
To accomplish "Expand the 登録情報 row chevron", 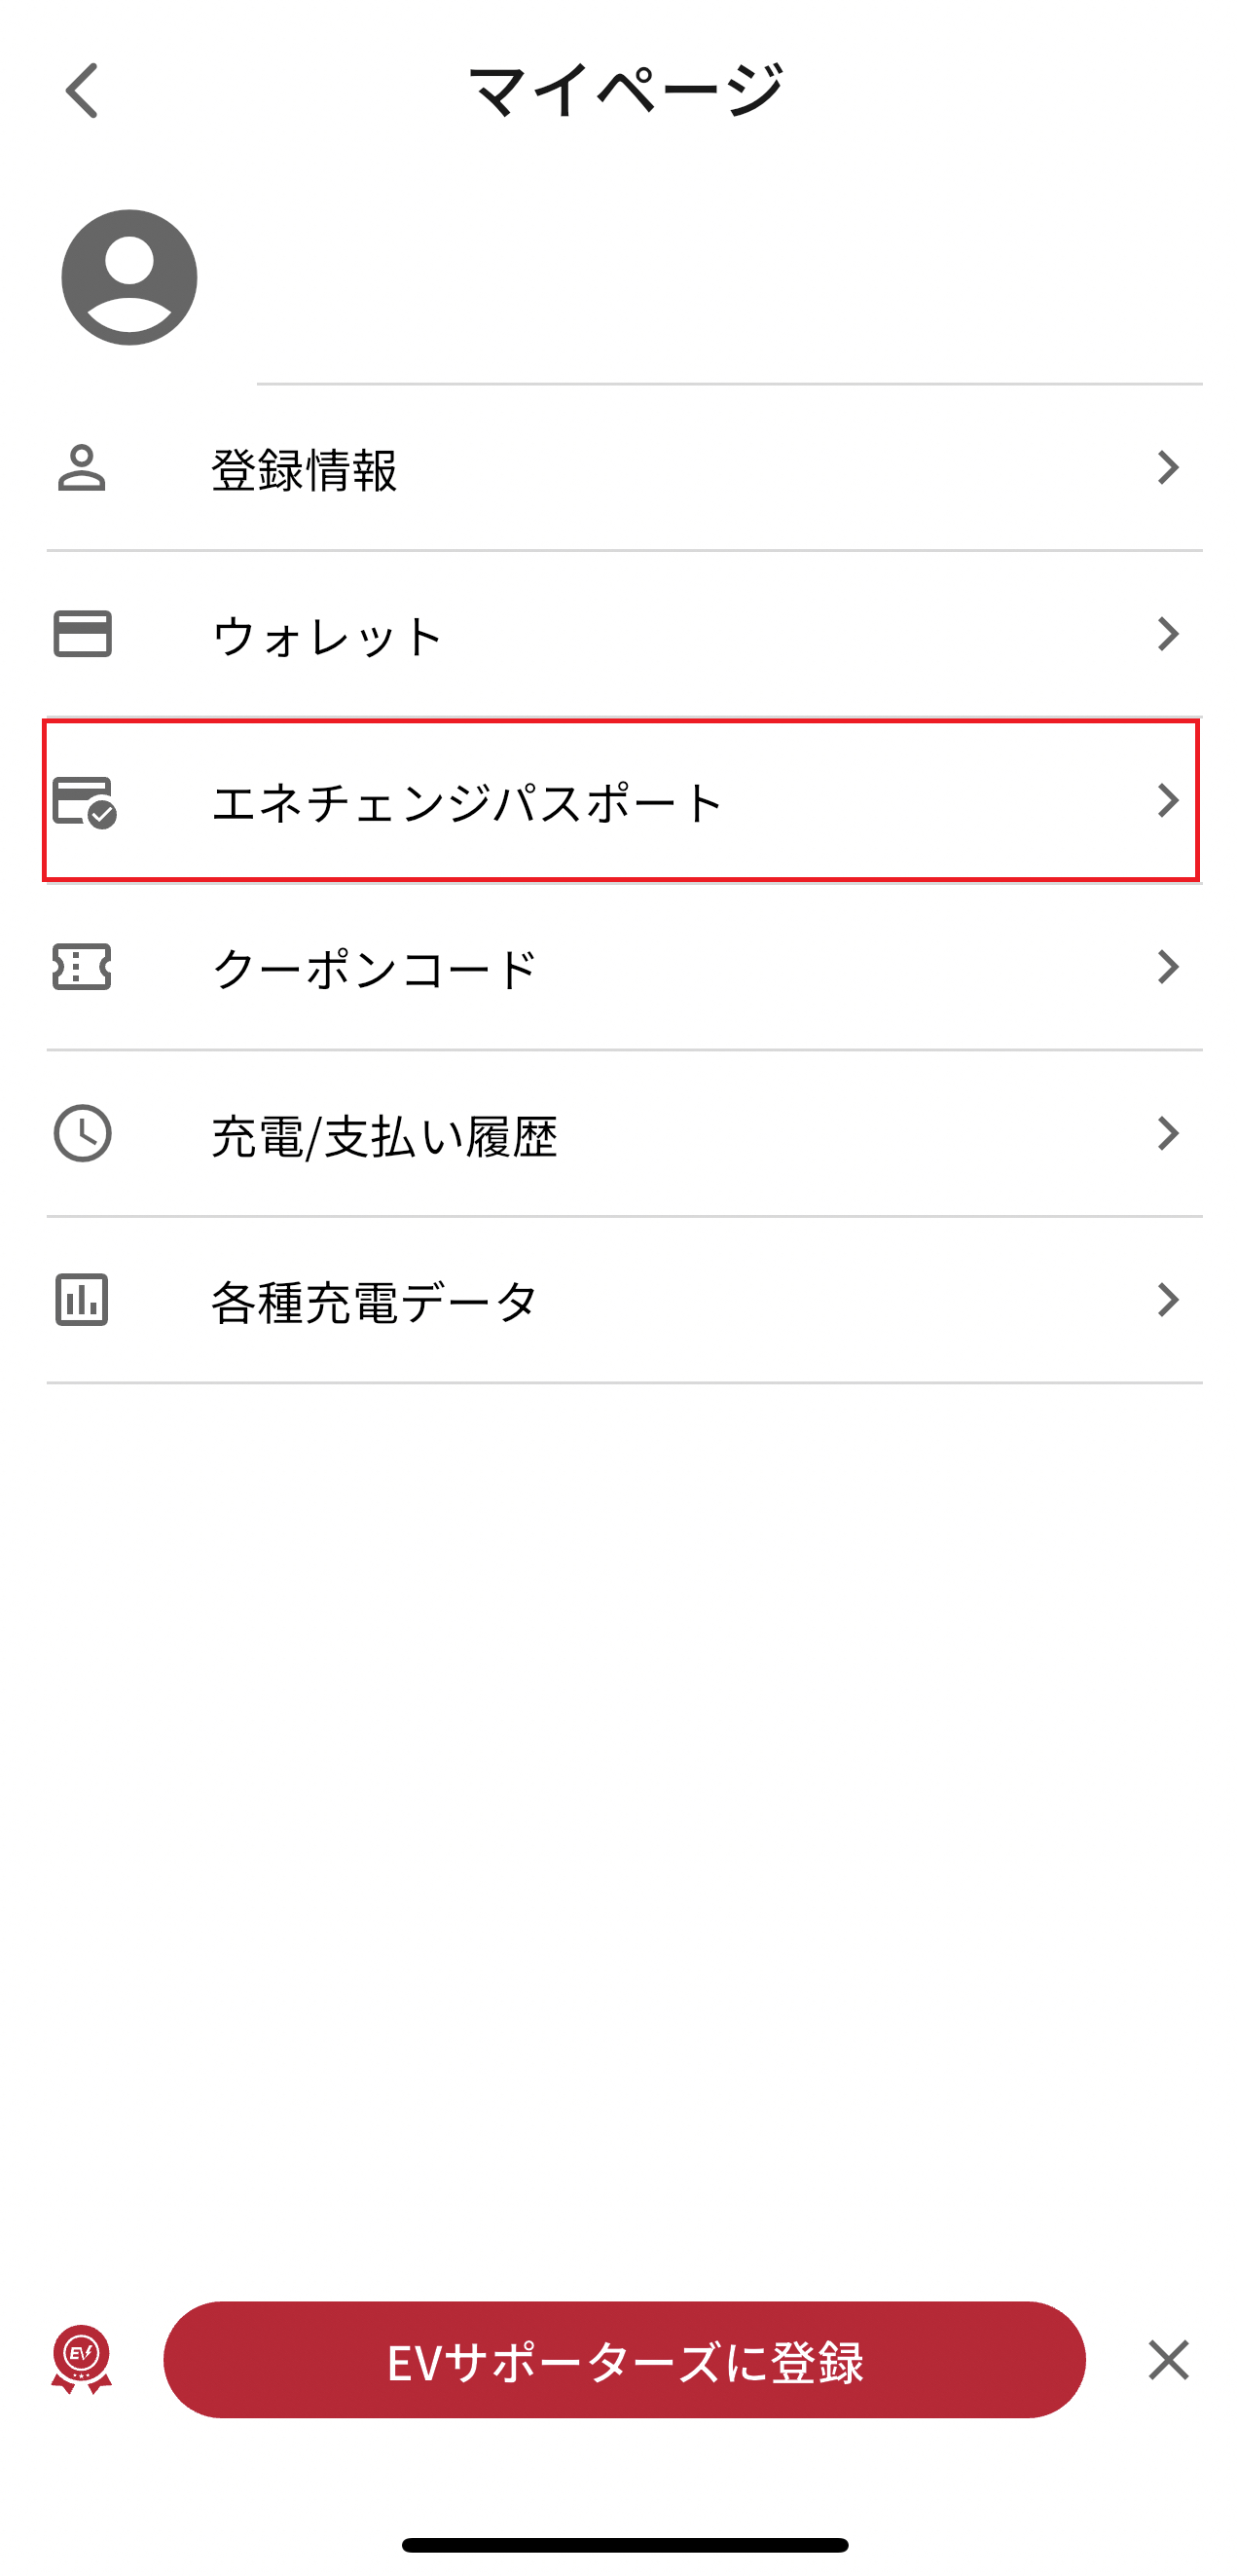I will tap(1166, 468).
